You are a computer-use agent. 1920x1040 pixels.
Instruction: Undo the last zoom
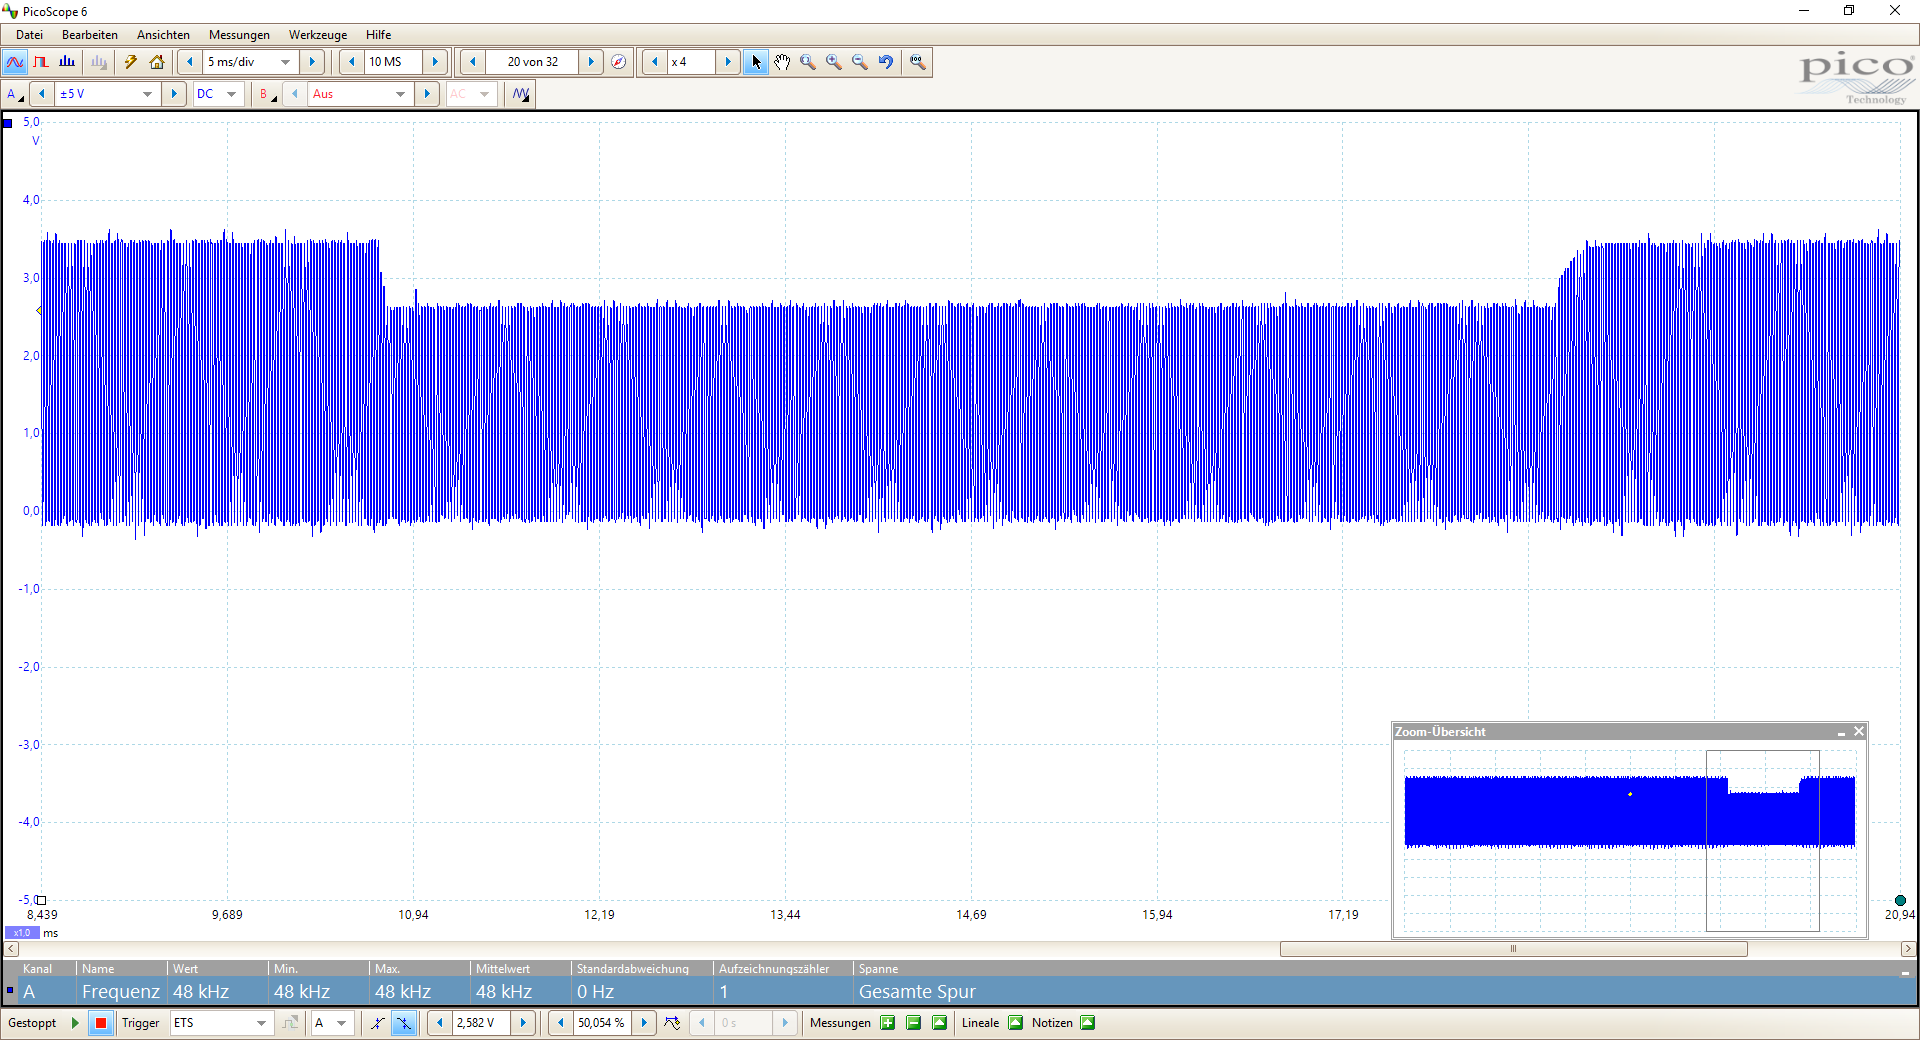[886, 62]
